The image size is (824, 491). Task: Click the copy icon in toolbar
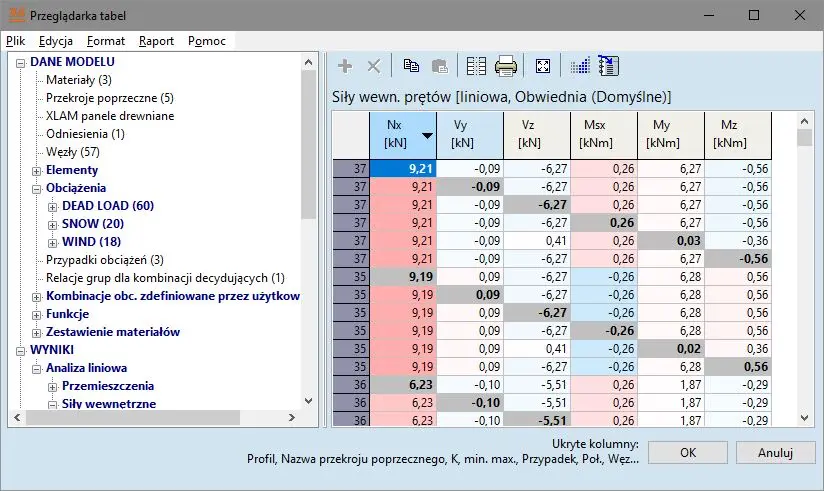pyautogui.click(x=411, y=66)
